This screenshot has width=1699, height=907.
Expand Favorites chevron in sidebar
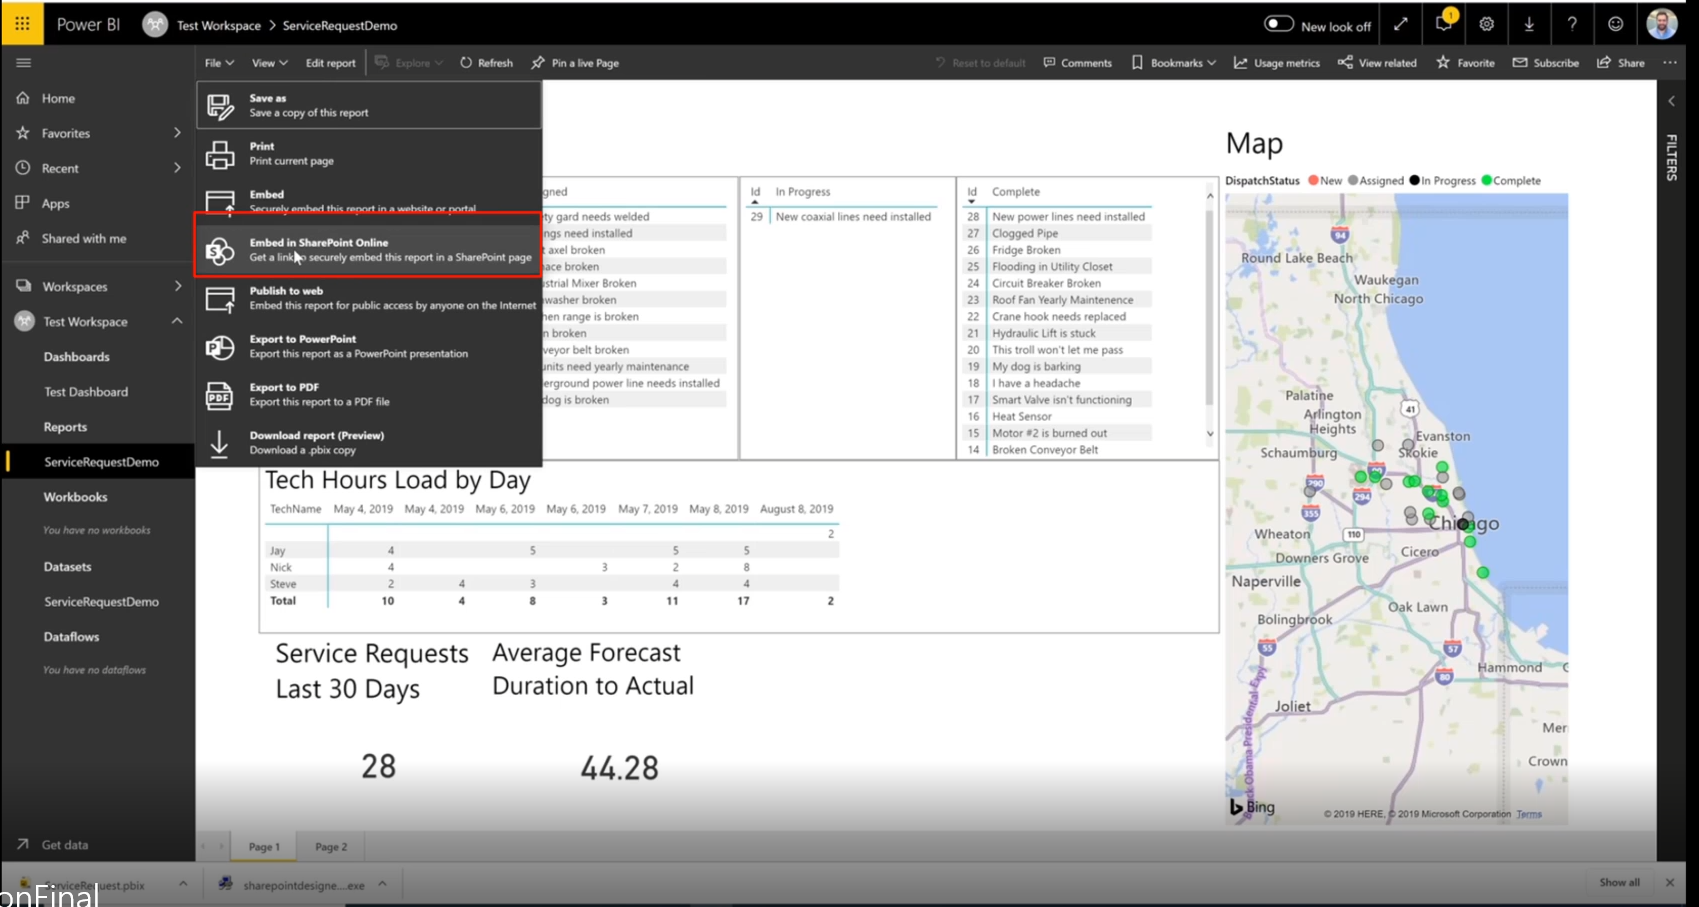tap(177, 133)
